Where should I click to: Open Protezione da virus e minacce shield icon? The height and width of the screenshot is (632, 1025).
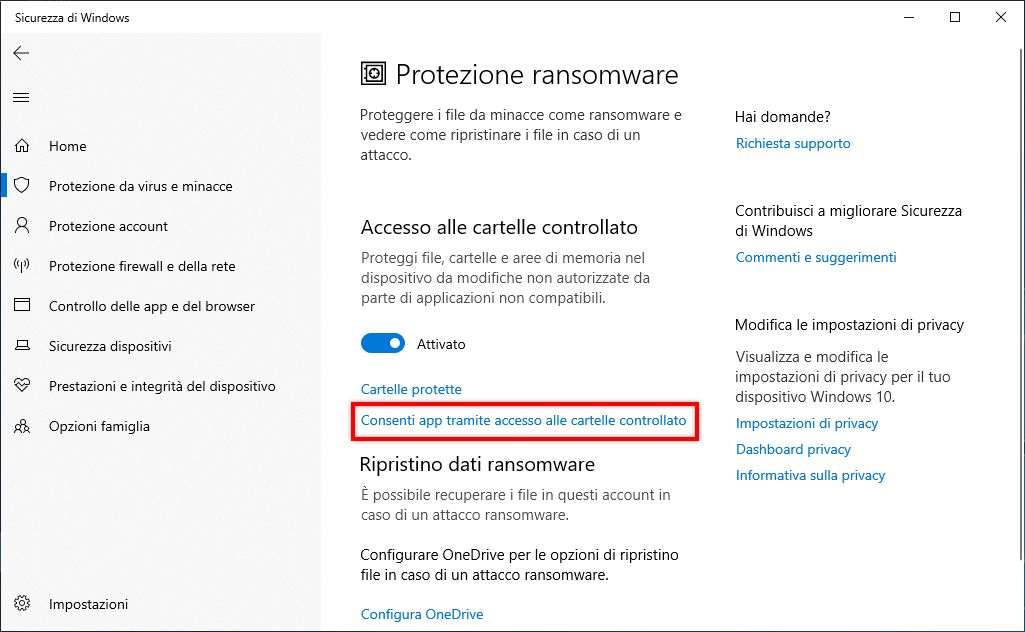(x=20, y=186)
